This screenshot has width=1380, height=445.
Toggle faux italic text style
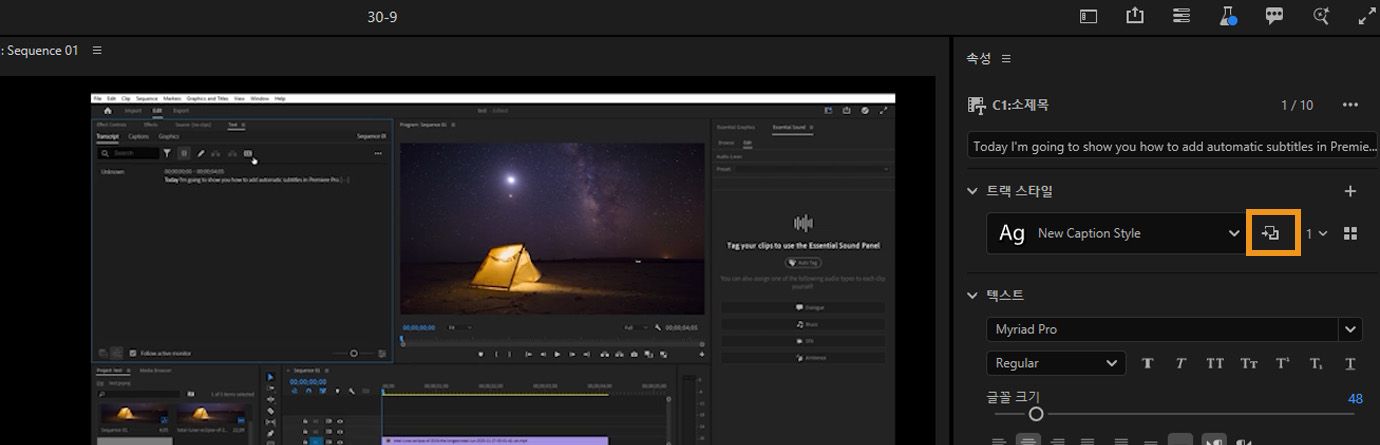1181,363
